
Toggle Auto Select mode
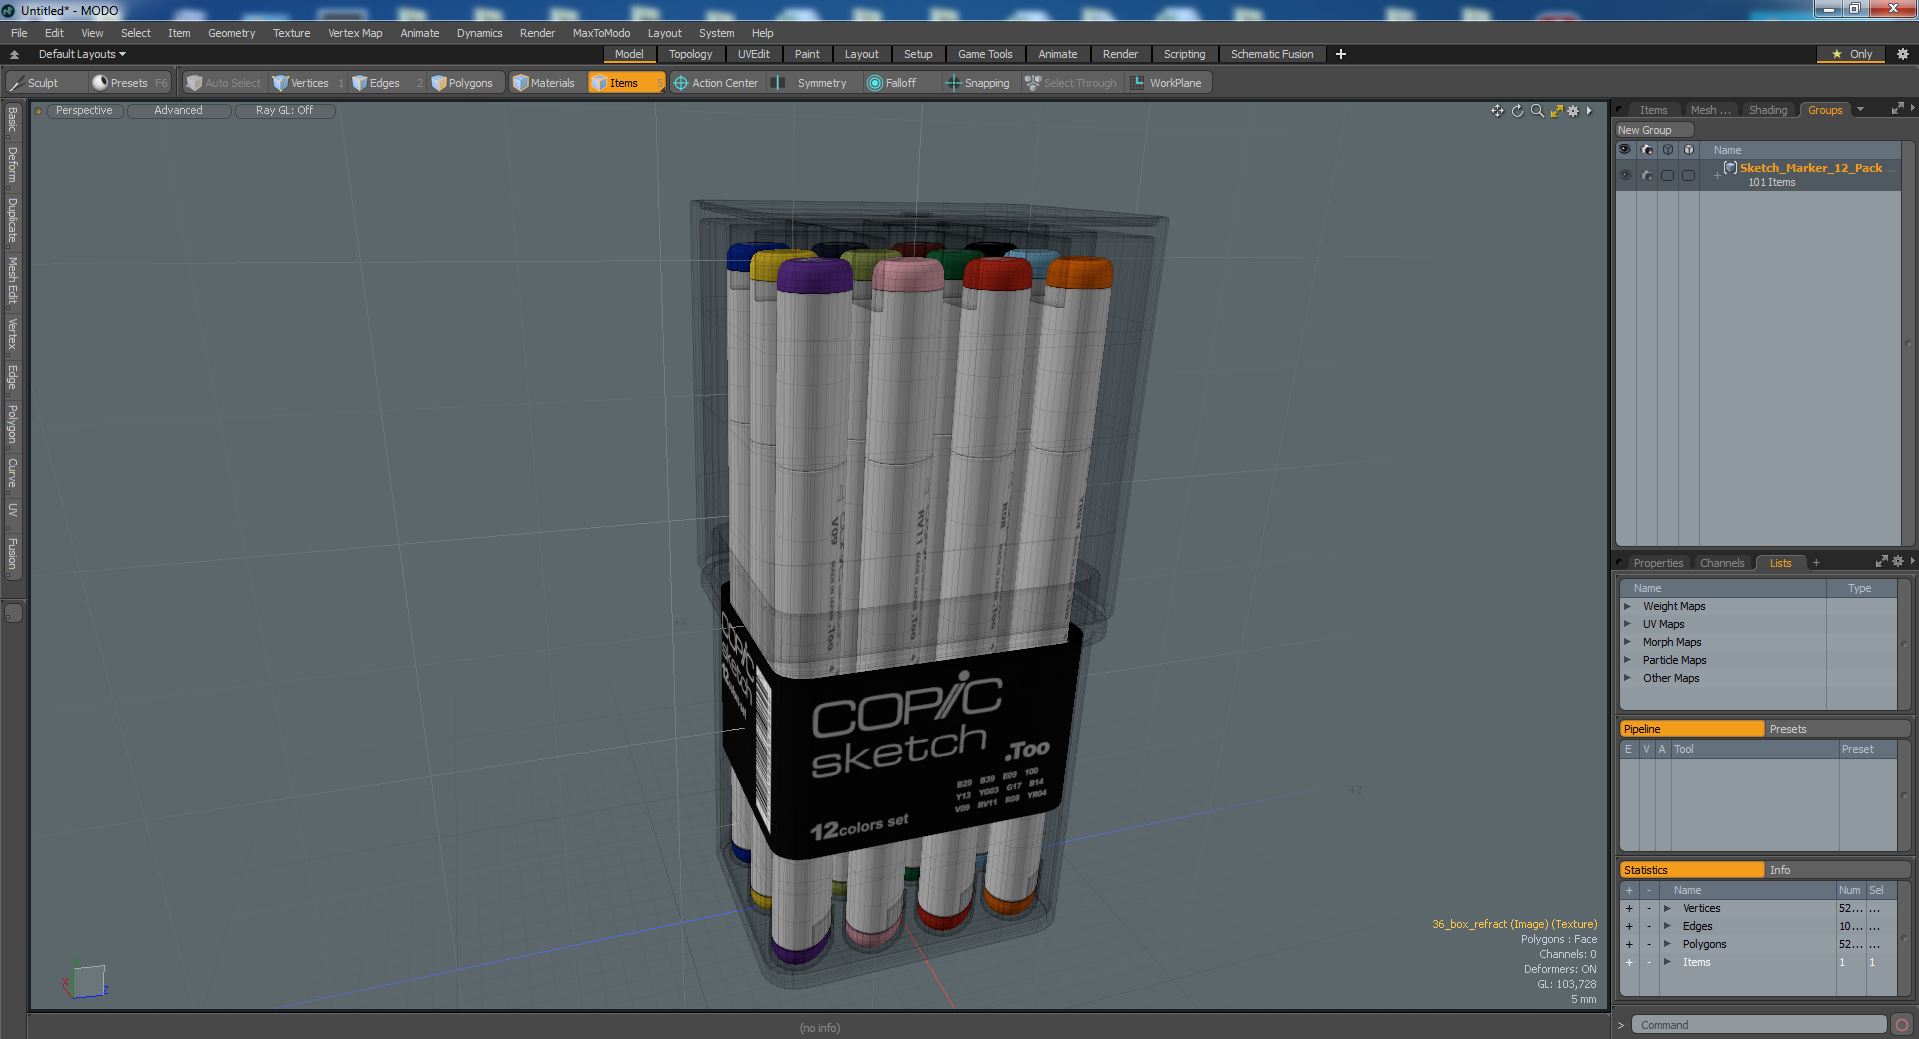[x=224, y=83]
